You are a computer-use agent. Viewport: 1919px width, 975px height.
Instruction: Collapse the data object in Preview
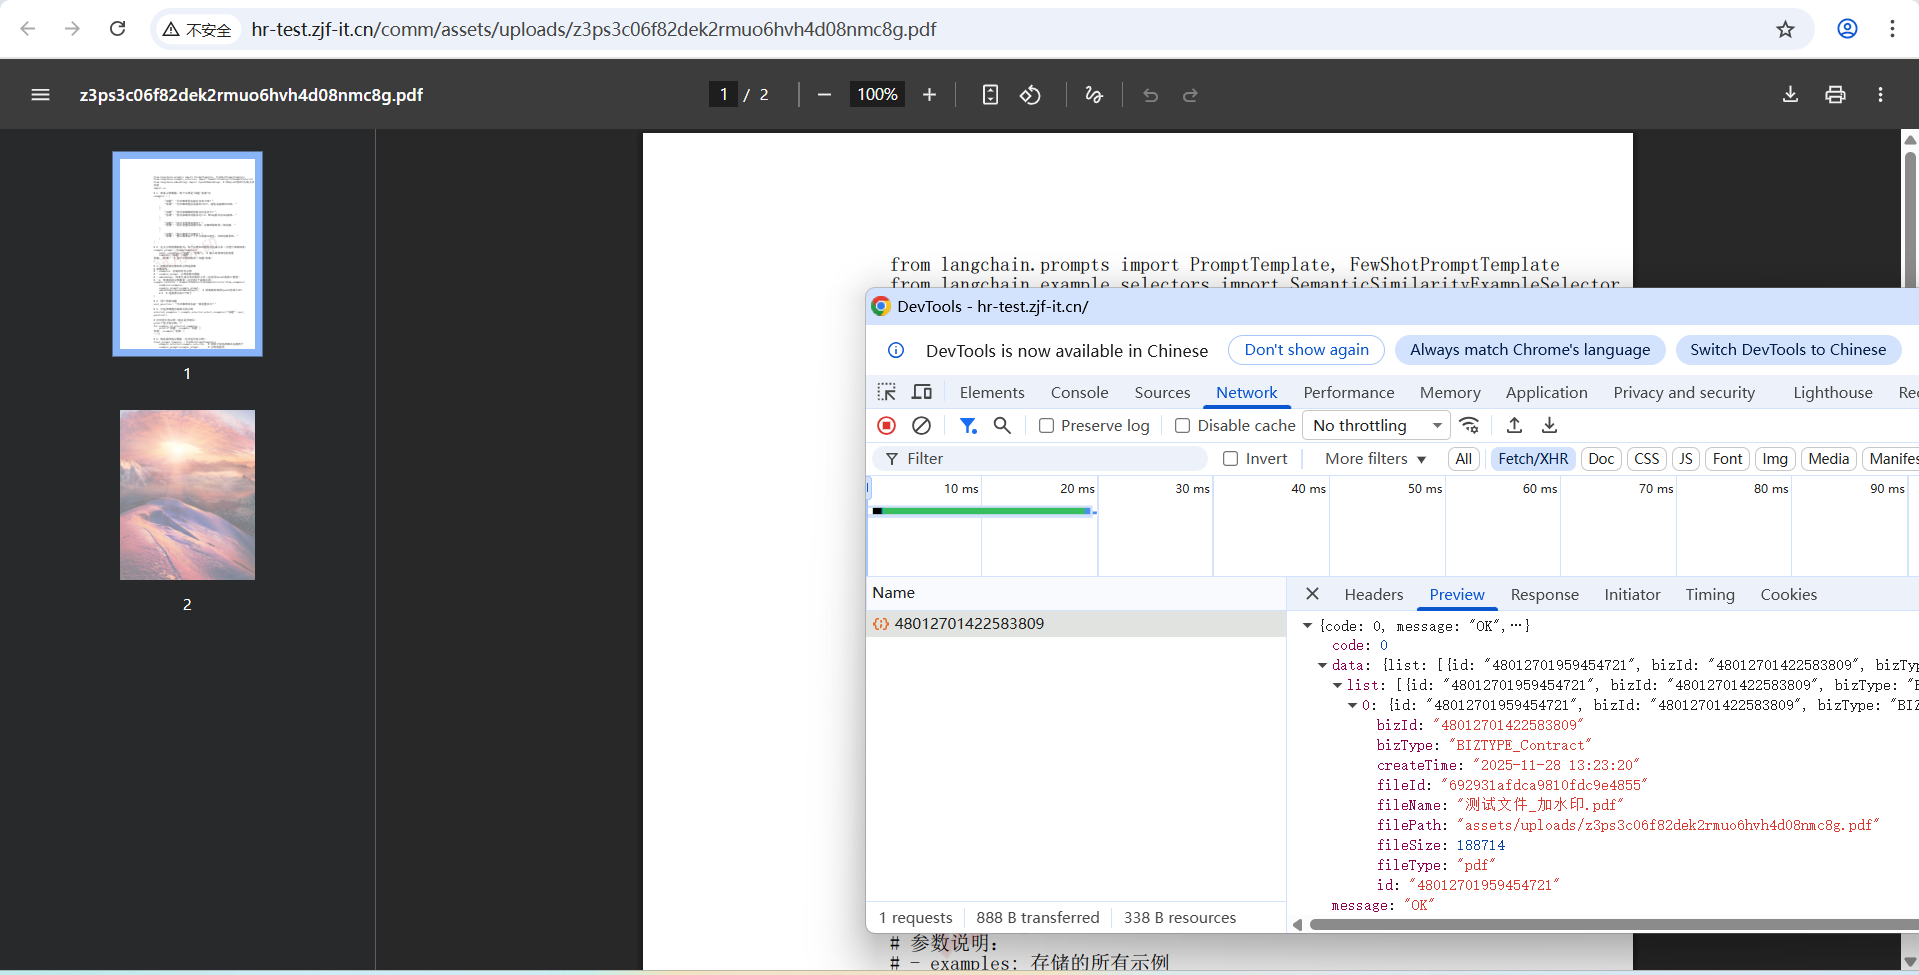click(x=1322, y=666)
